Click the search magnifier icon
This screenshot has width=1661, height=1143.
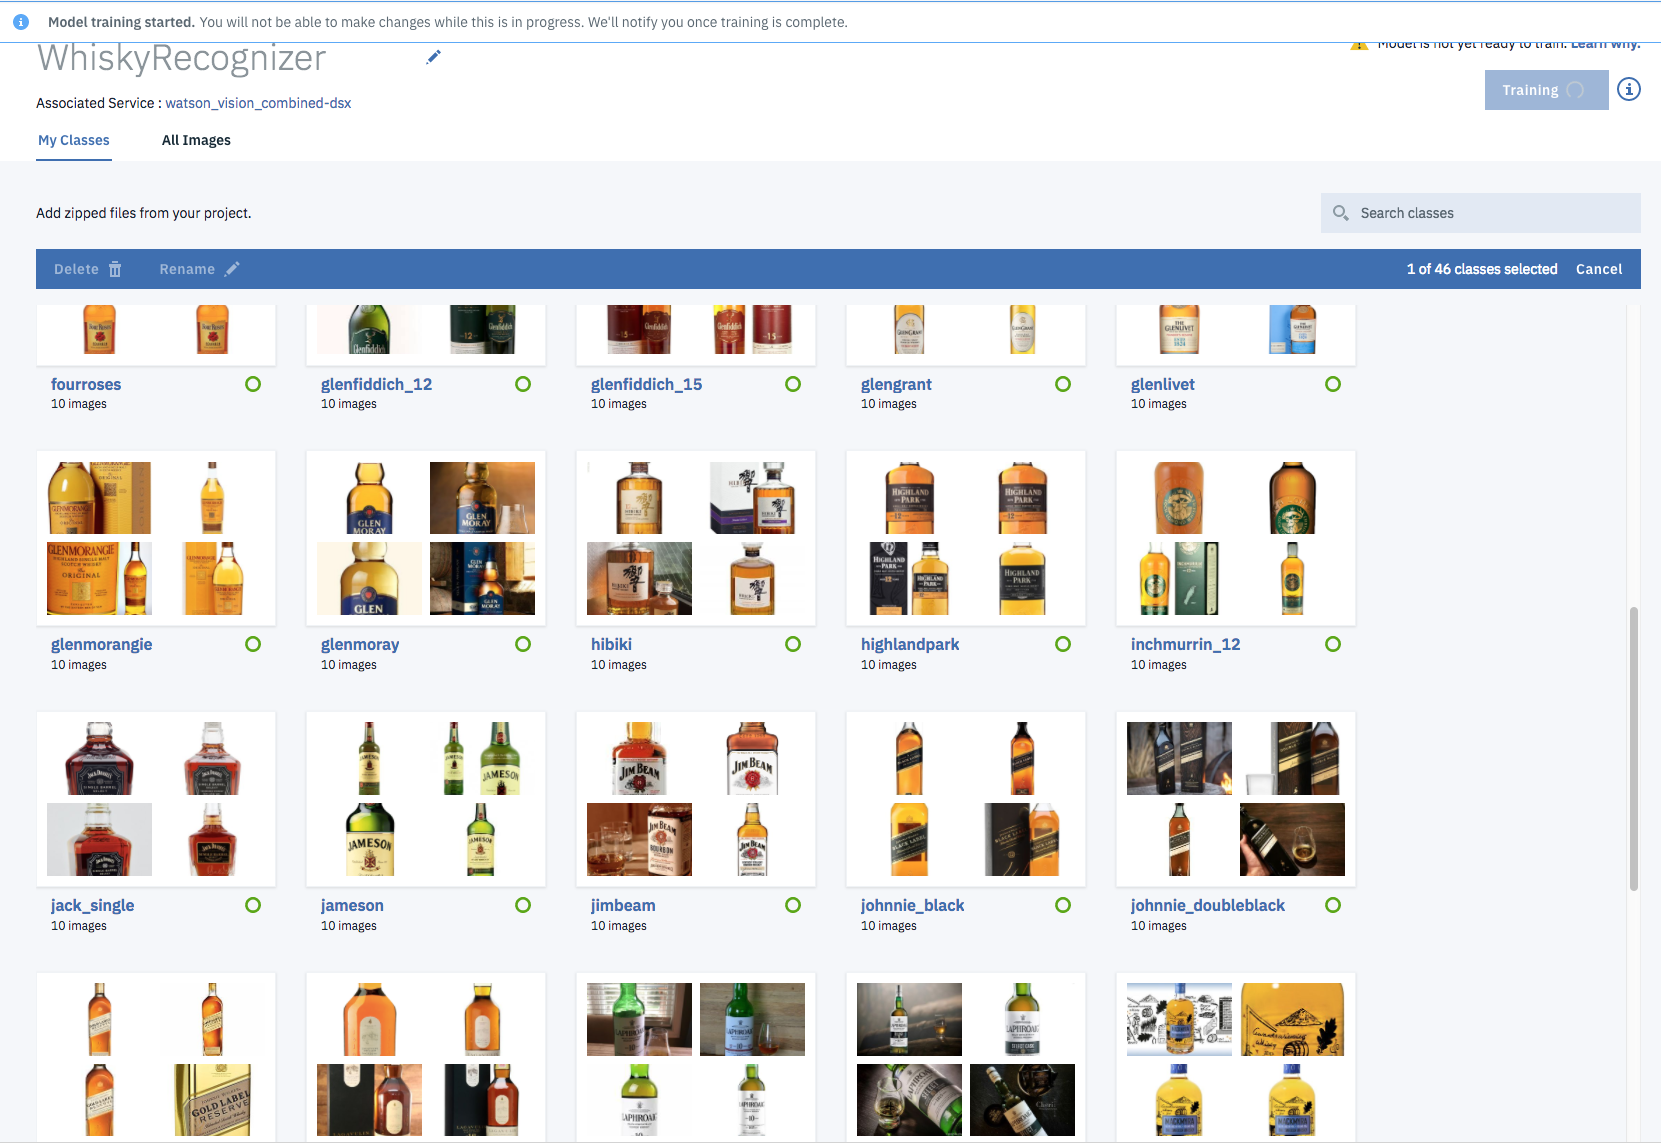pos(1341,212)
